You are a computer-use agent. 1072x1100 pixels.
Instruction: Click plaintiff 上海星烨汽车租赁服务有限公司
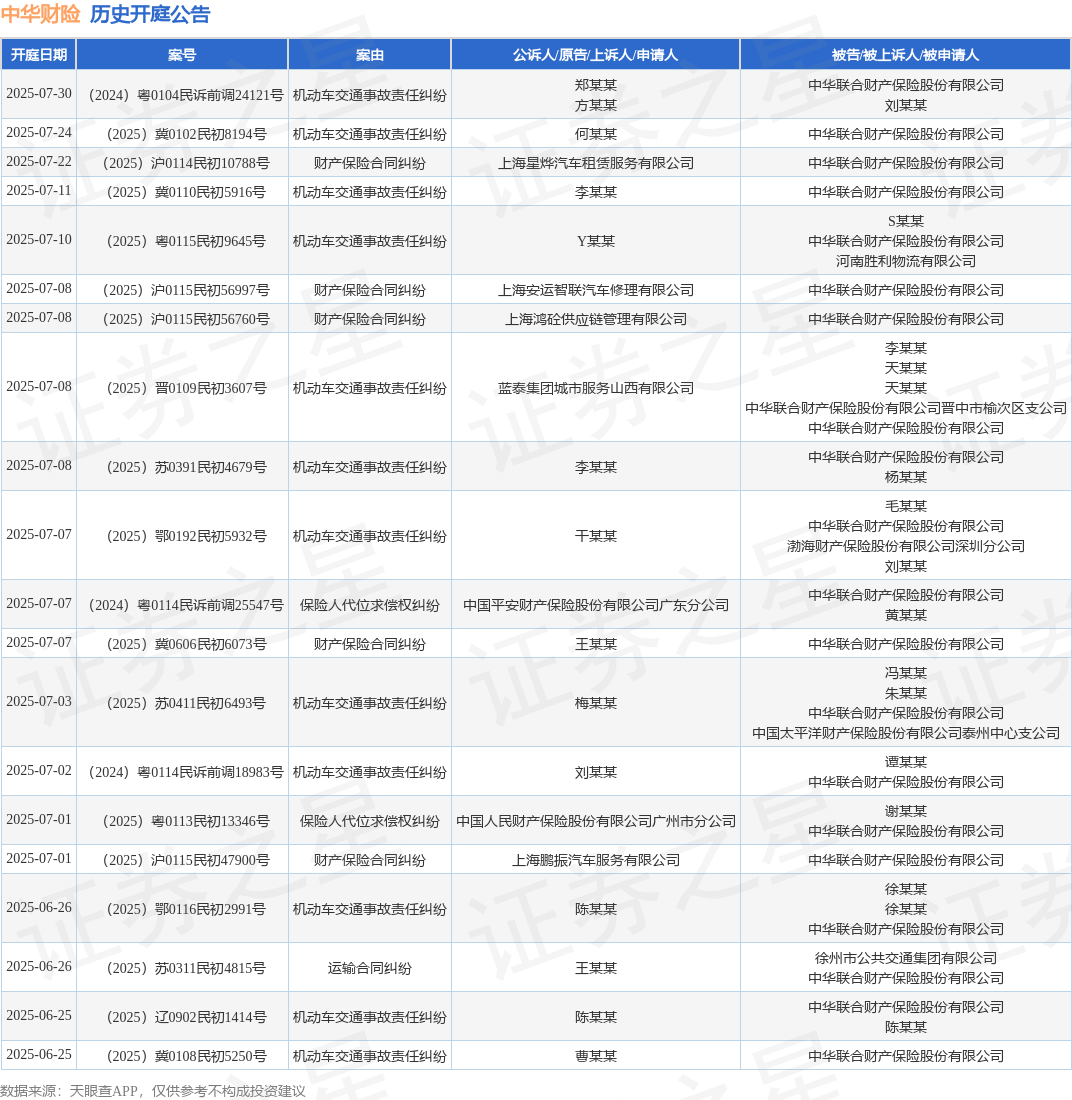(x=596, y=163)
